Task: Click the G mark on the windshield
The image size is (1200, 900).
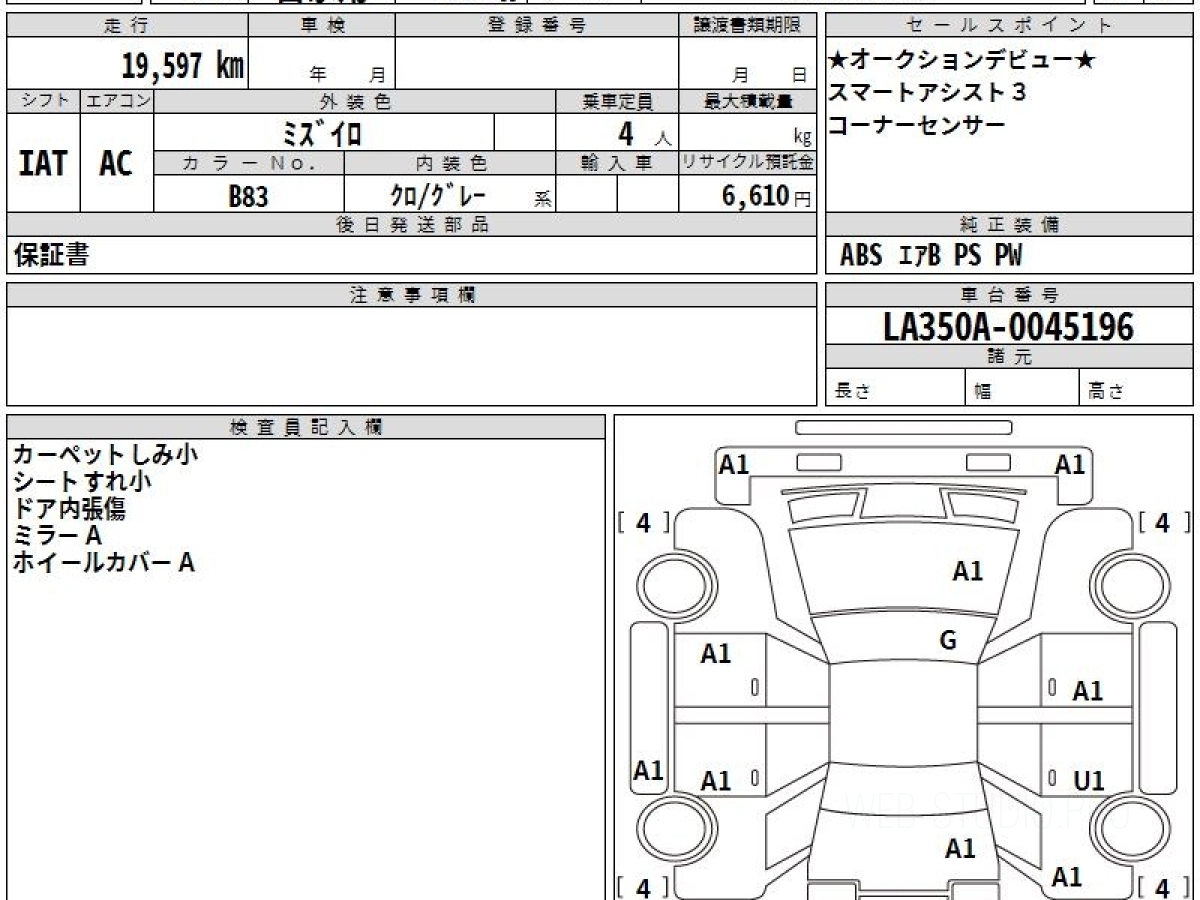Action: click(x=948, y=641)
